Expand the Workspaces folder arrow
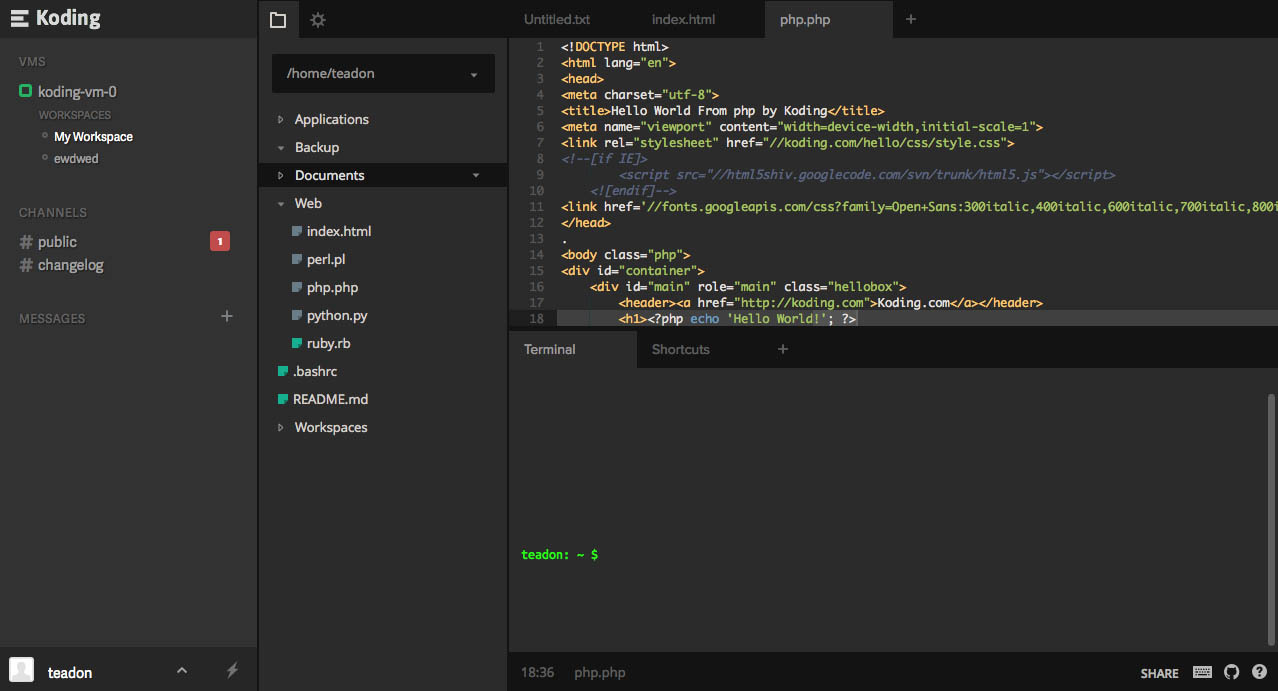The image size is (1278, 691). coord(280,428)
